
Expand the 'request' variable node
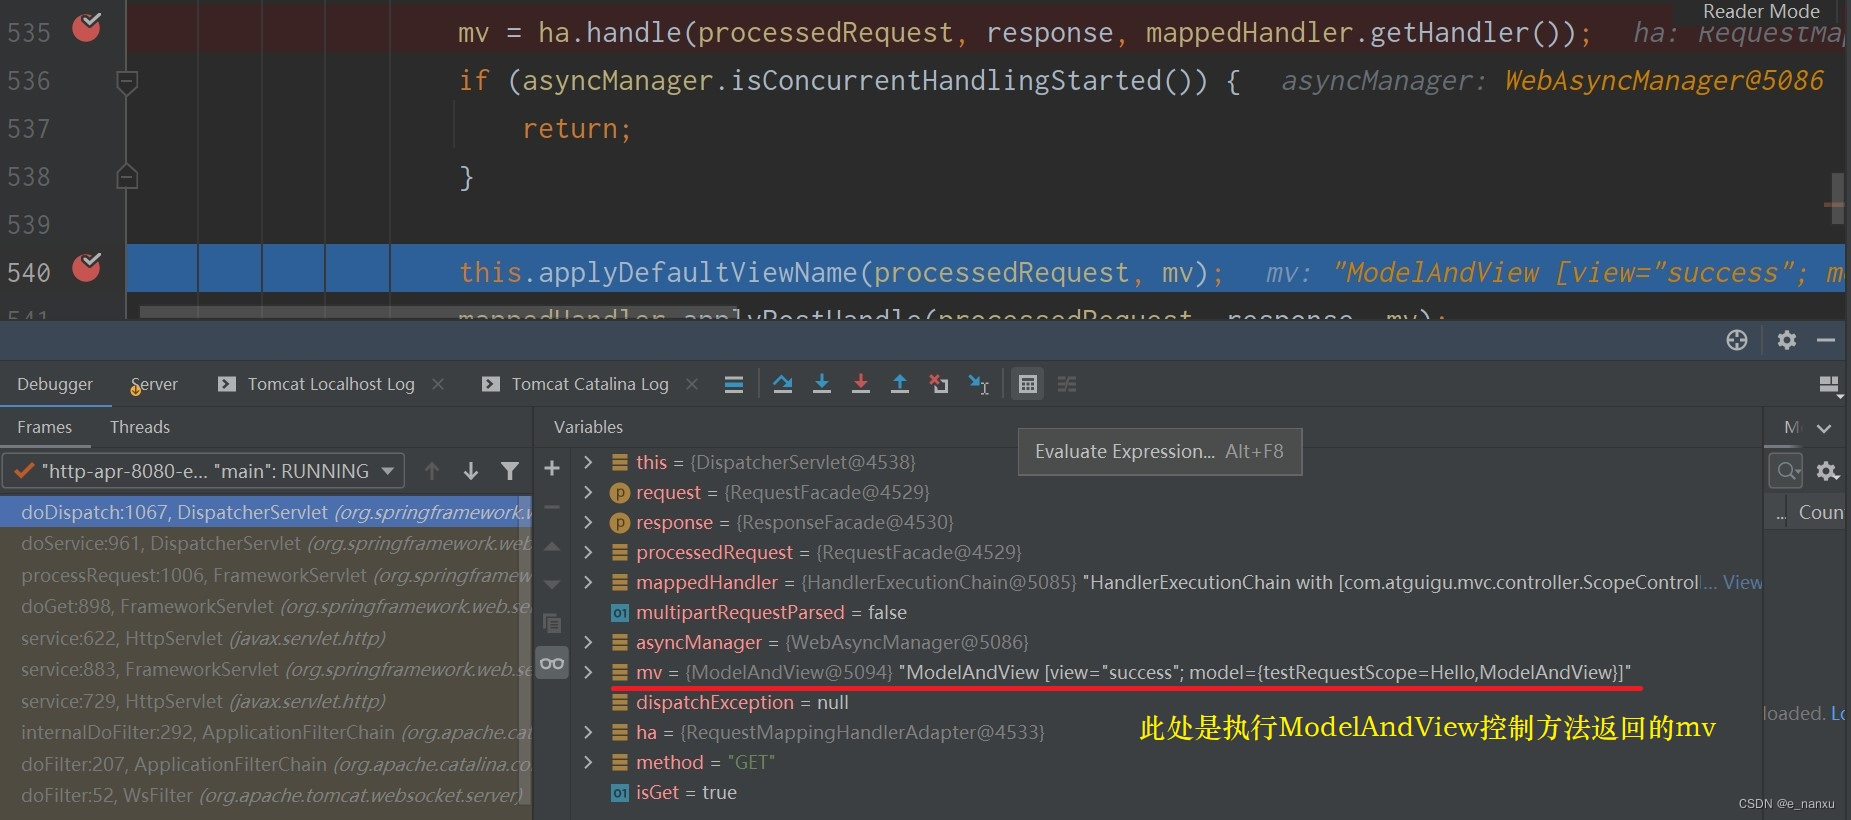[x=589, y=492]
